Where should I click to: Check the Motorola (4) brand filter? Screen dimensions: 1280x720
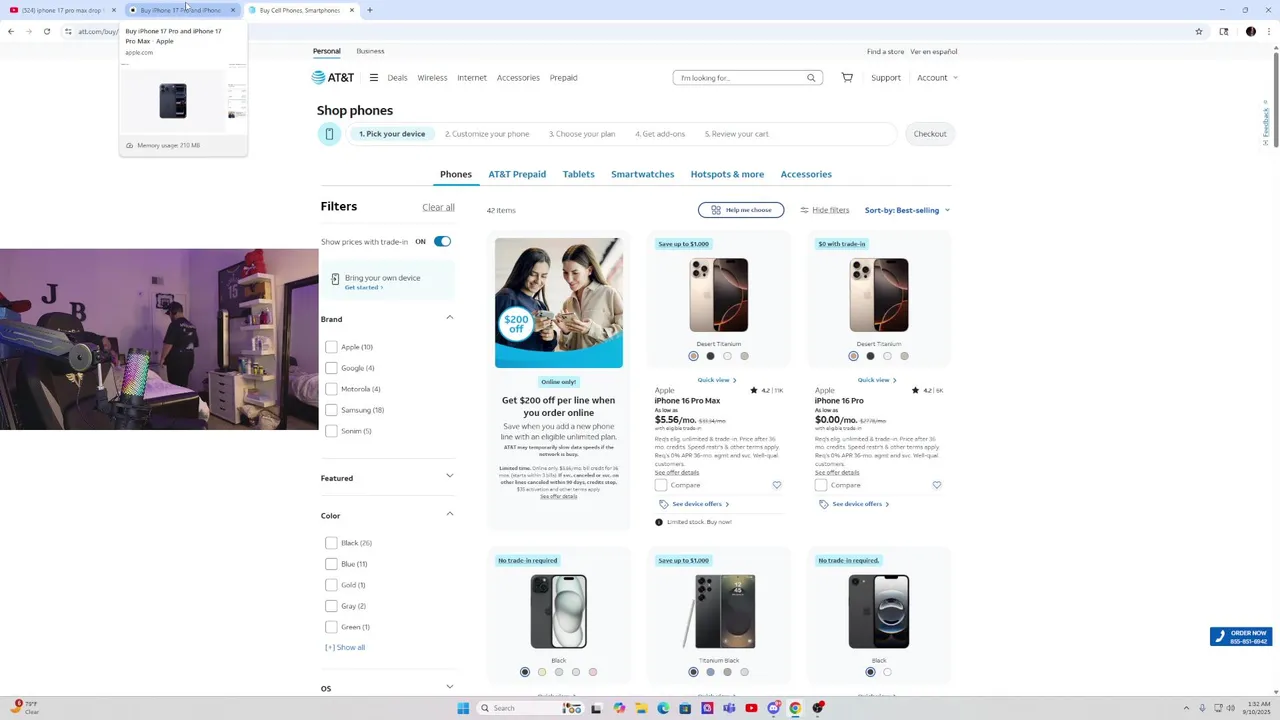tap(331, 389)
